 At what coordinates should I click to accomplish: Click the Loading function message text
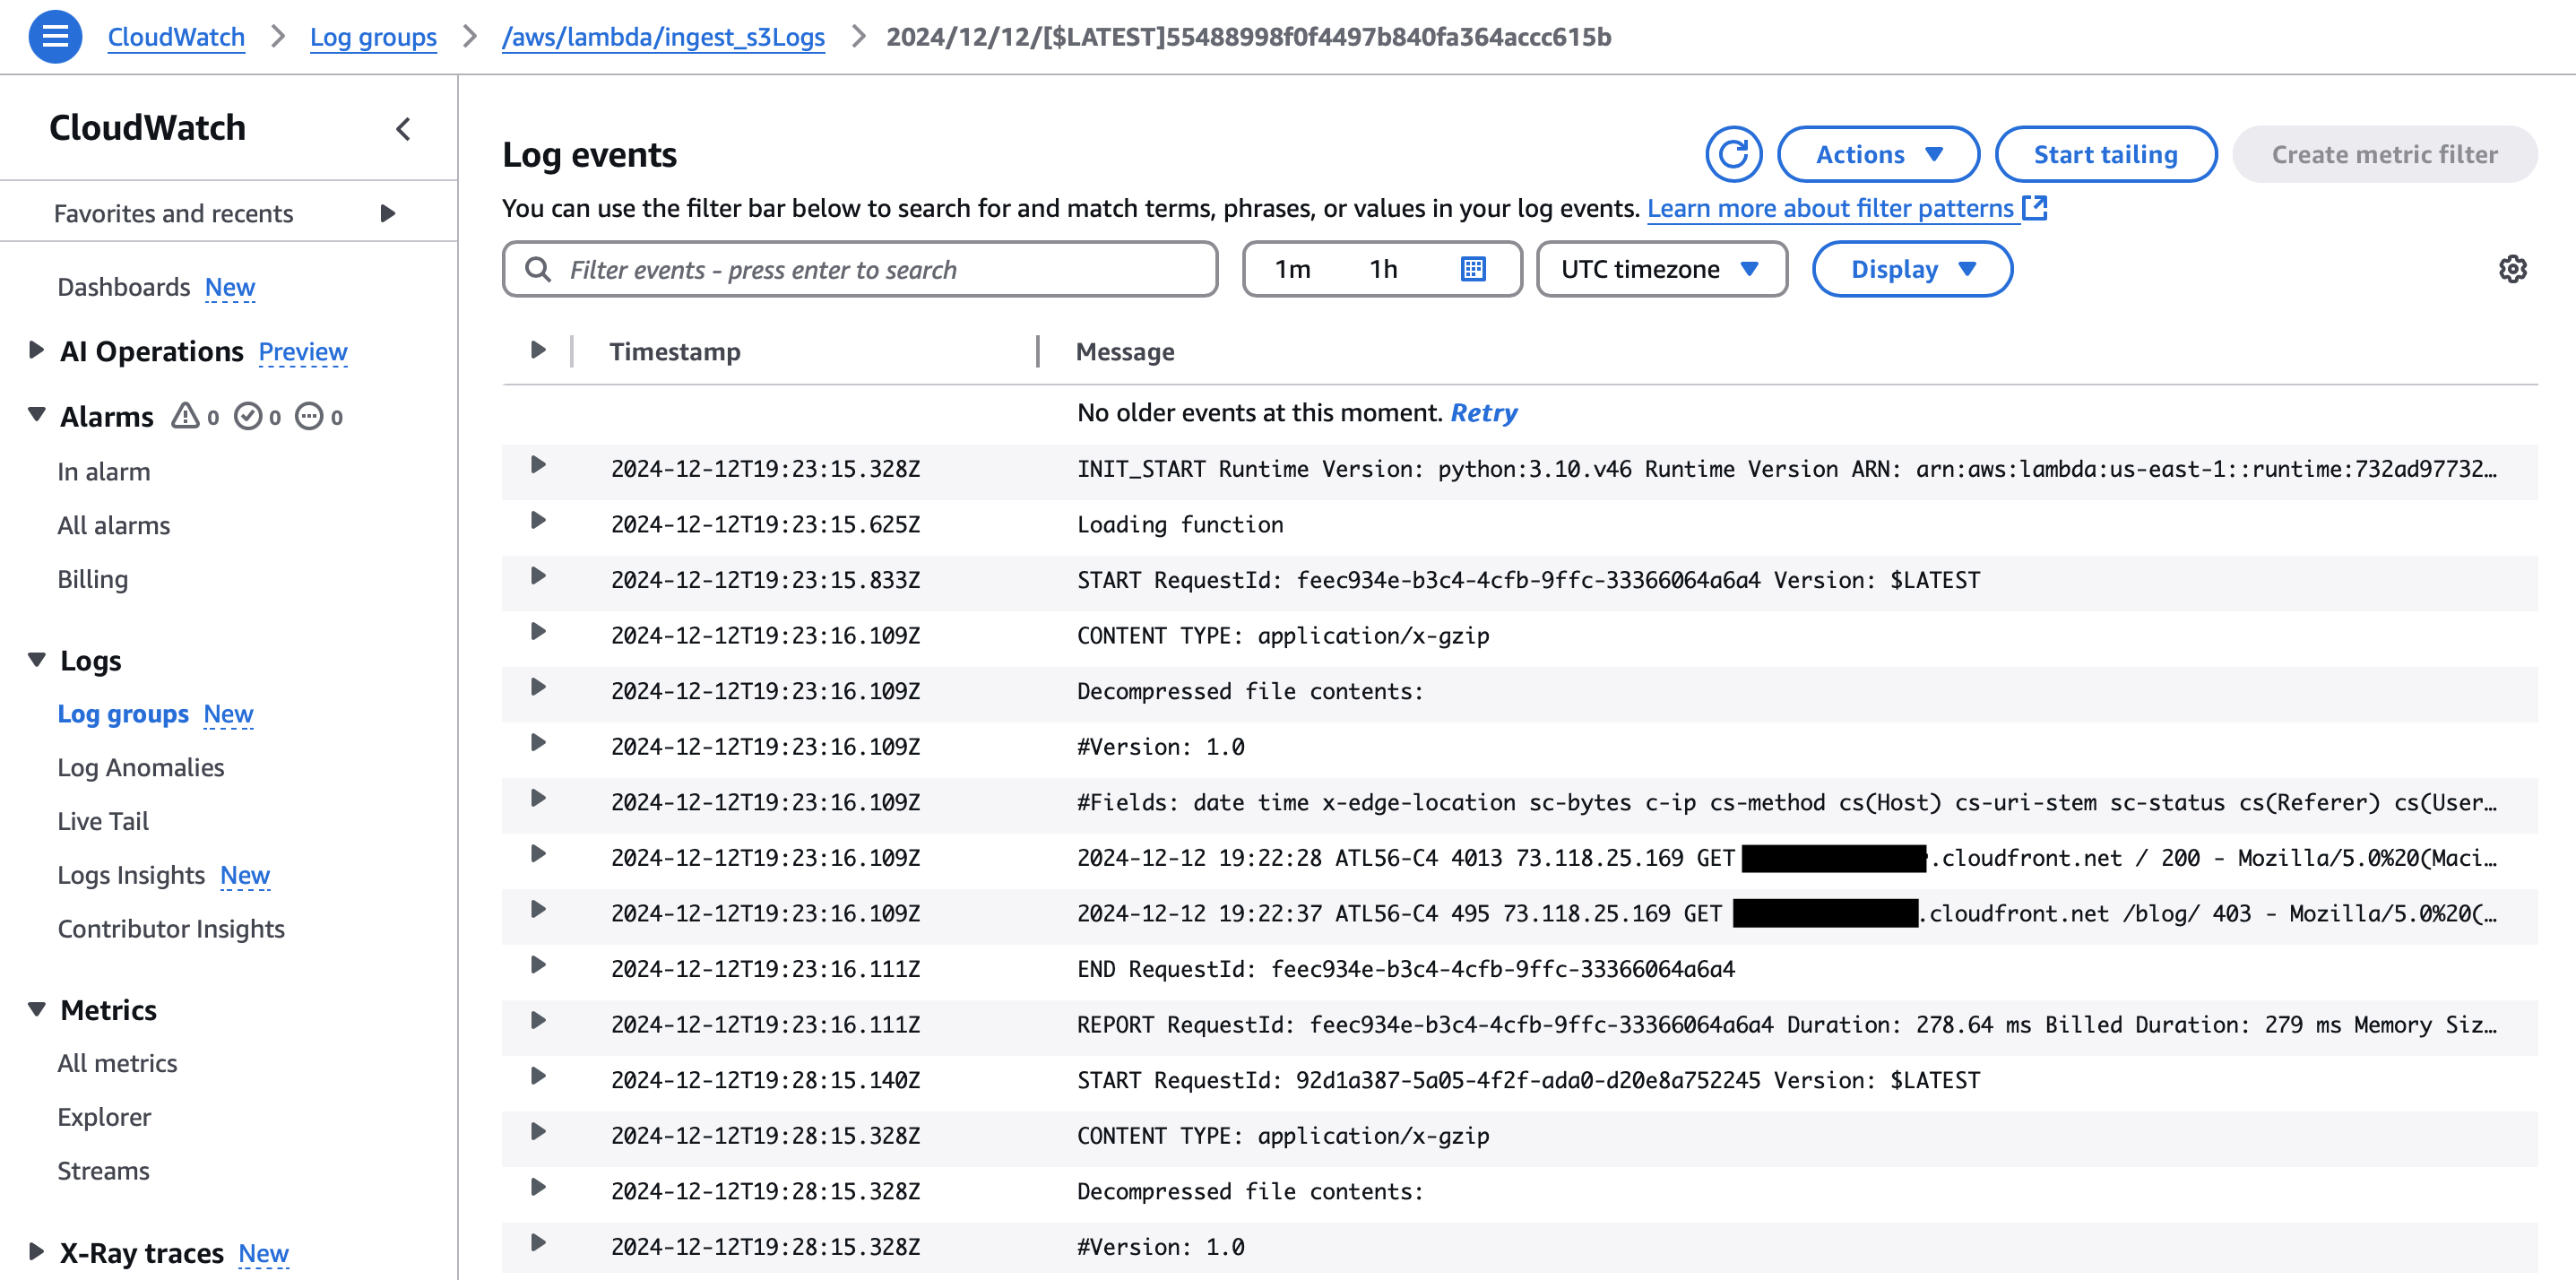tap(1180, 525)
